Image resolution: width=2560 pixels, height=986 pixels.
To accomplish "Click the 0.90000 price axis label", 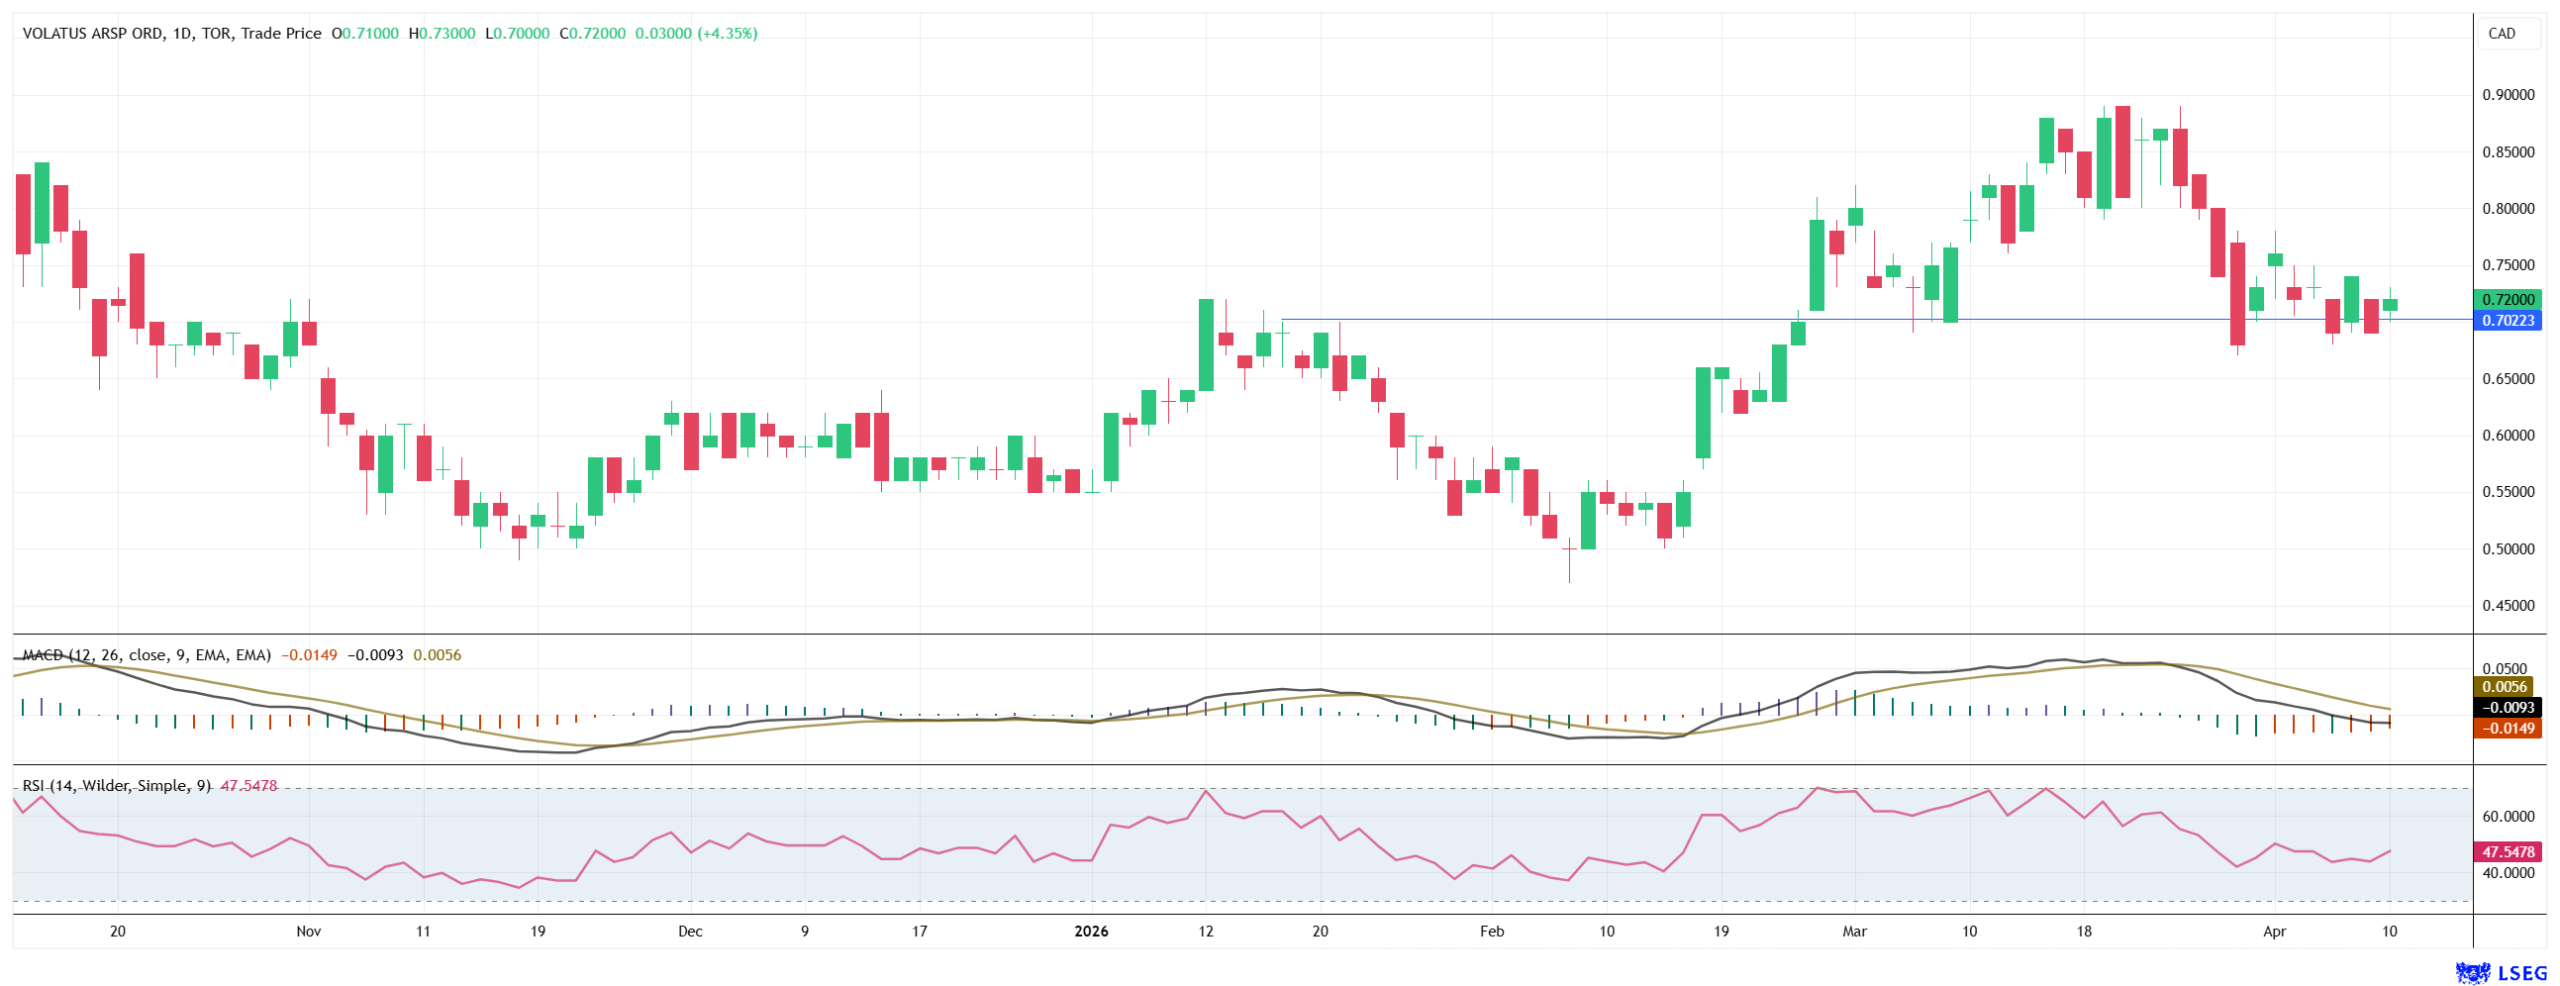I will click(x=2507, y=95).
